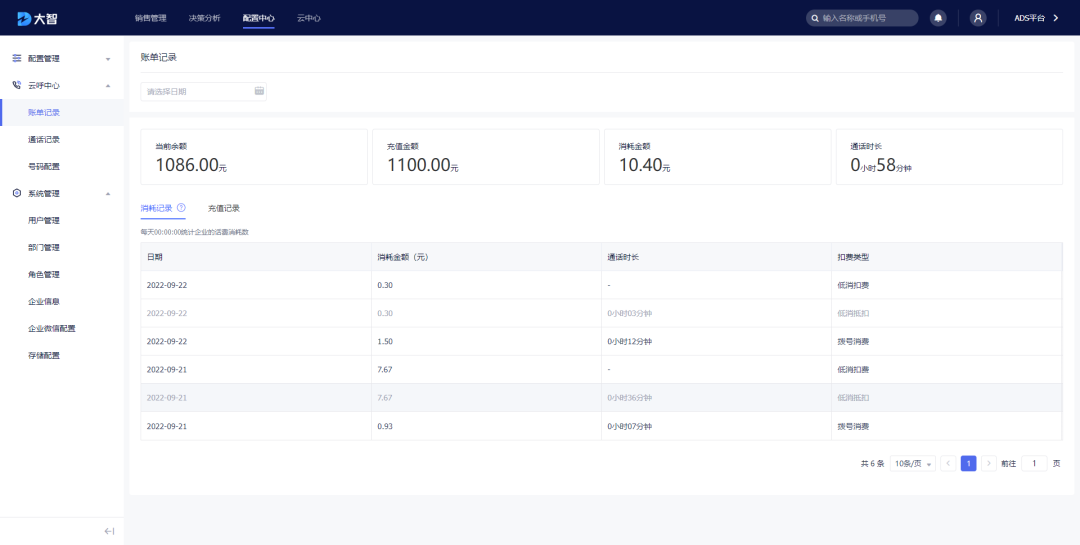The image size is (1080, 545).
Task: Click the next page arrow button
Action: 988,464
